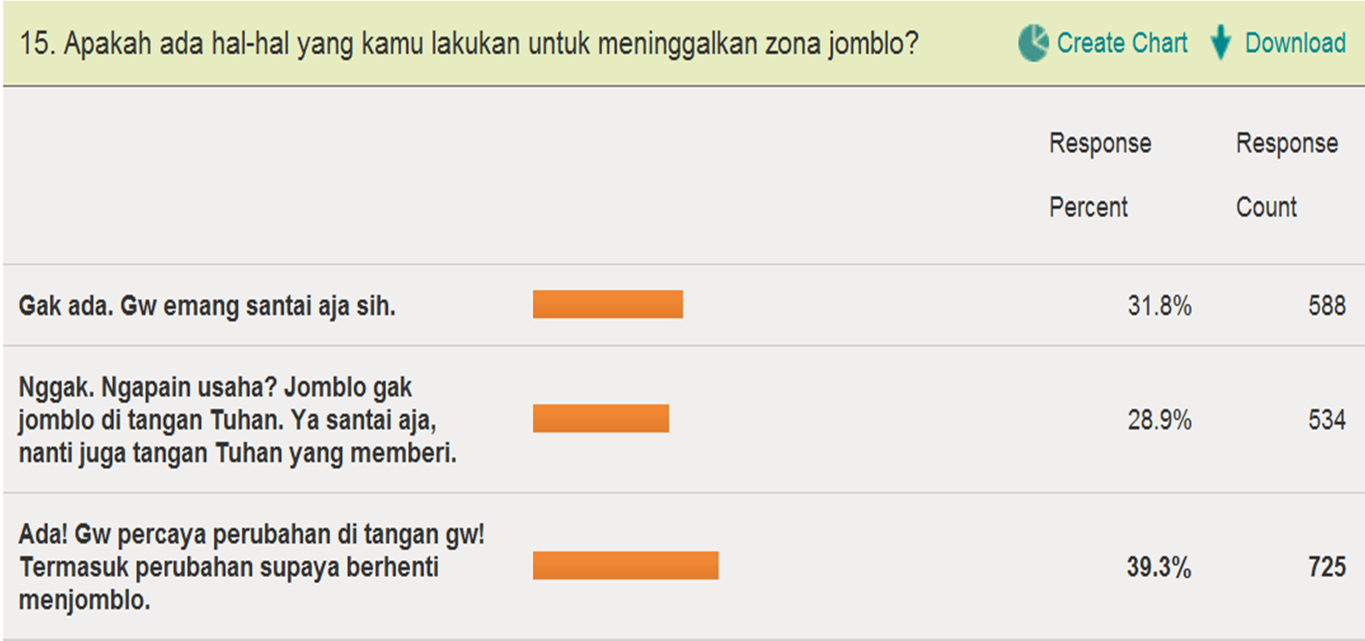Click the 31.8% percentage value
The width and height of the screenshot is (1365, 641).
click(1159, 306)
